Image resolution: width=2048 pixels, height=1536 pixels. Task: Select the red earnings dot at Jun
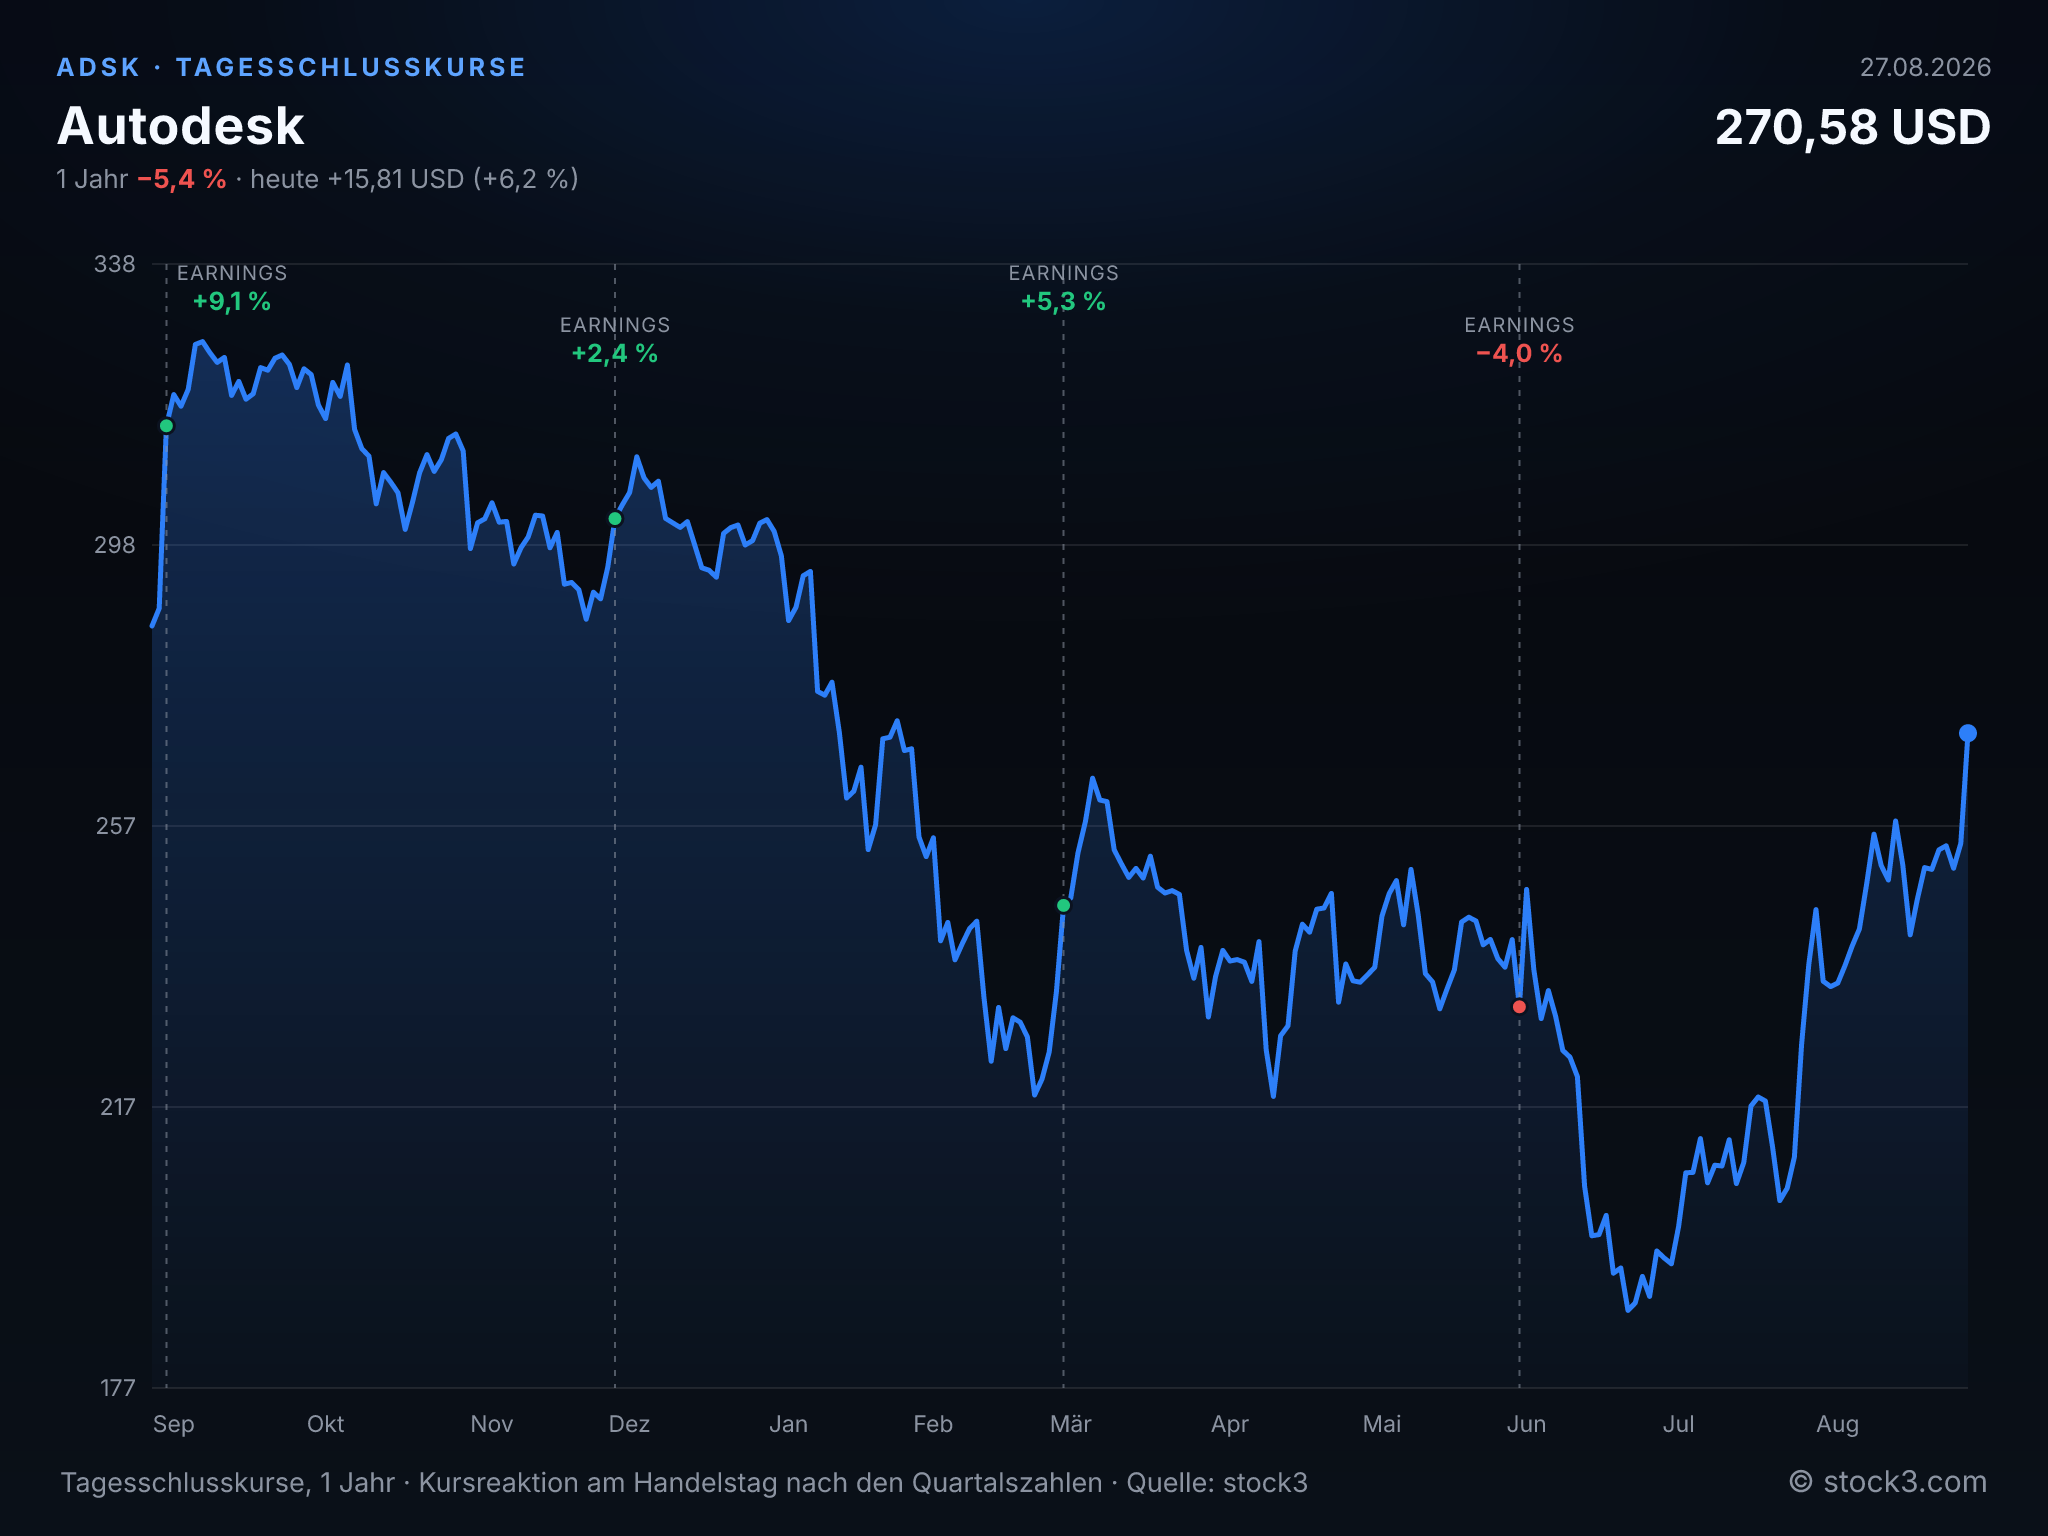[x=1519, y=1007]
